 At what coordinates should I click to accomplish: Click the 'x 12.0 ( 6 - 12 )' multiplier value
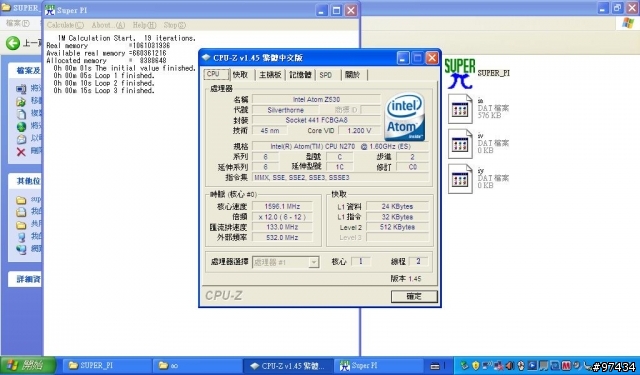[282, 217]
